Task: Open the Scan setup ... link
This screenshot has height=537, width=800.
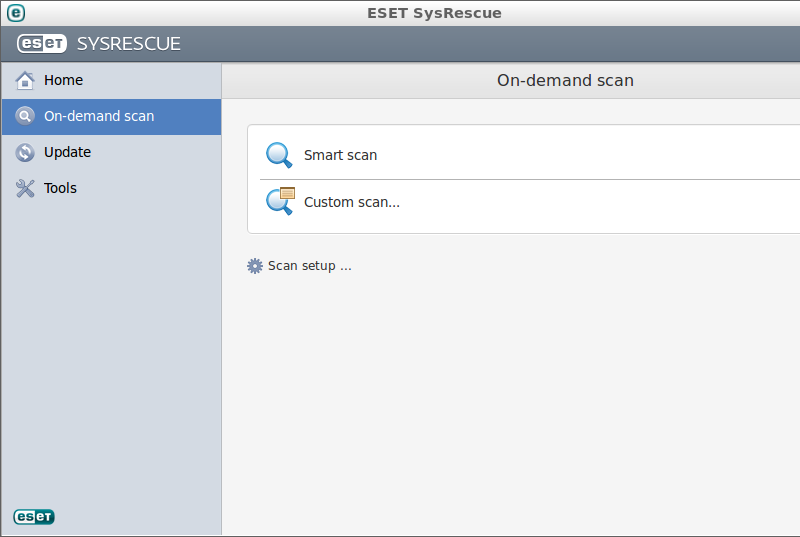Action: 309,266
